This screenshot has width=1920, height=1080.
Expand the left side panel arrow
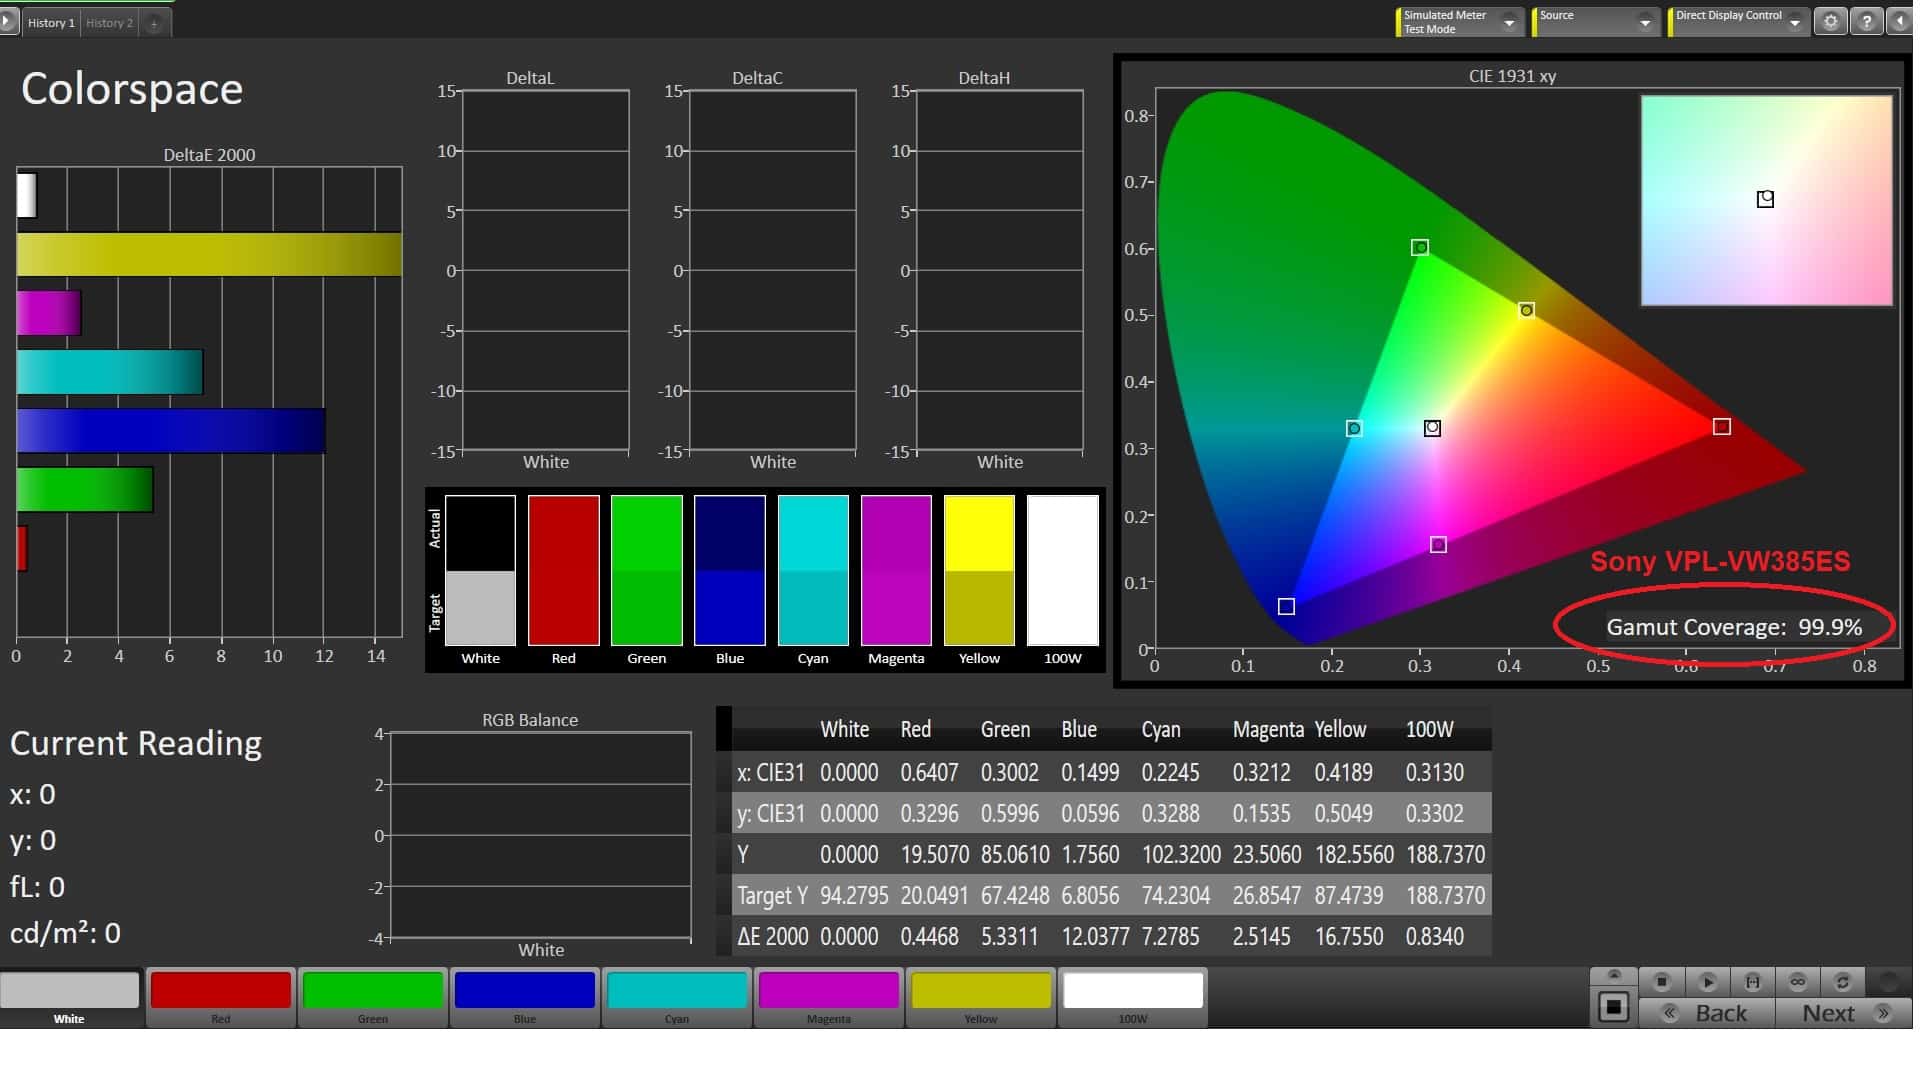[x=9, y=21]
